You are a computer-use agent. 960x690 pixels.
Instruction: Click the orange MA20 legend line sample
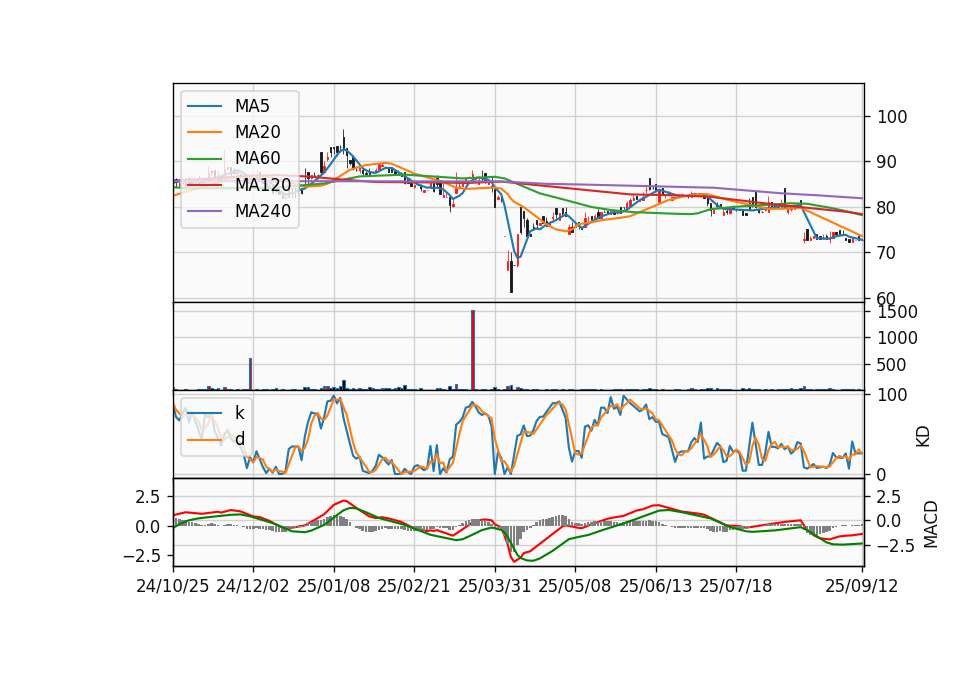(204, 132)
